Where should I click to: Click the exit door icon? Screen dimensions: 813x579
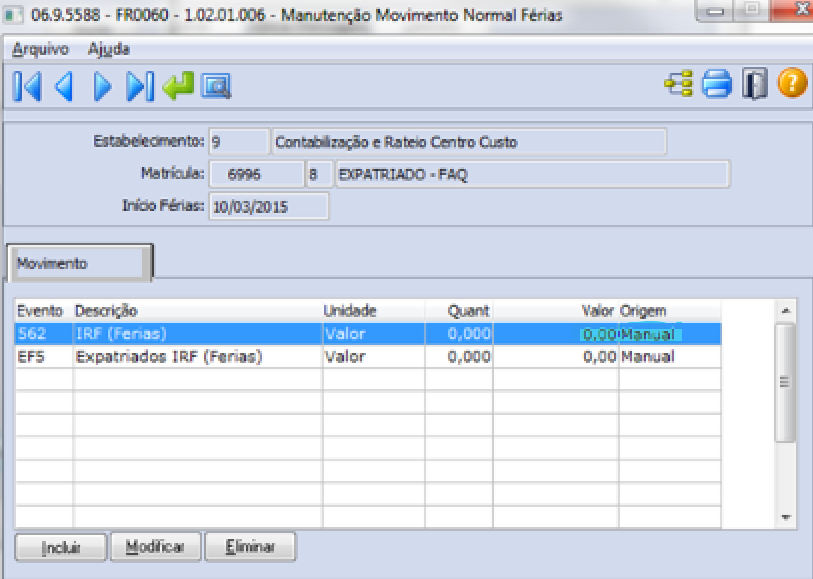[x=754, y=83]
